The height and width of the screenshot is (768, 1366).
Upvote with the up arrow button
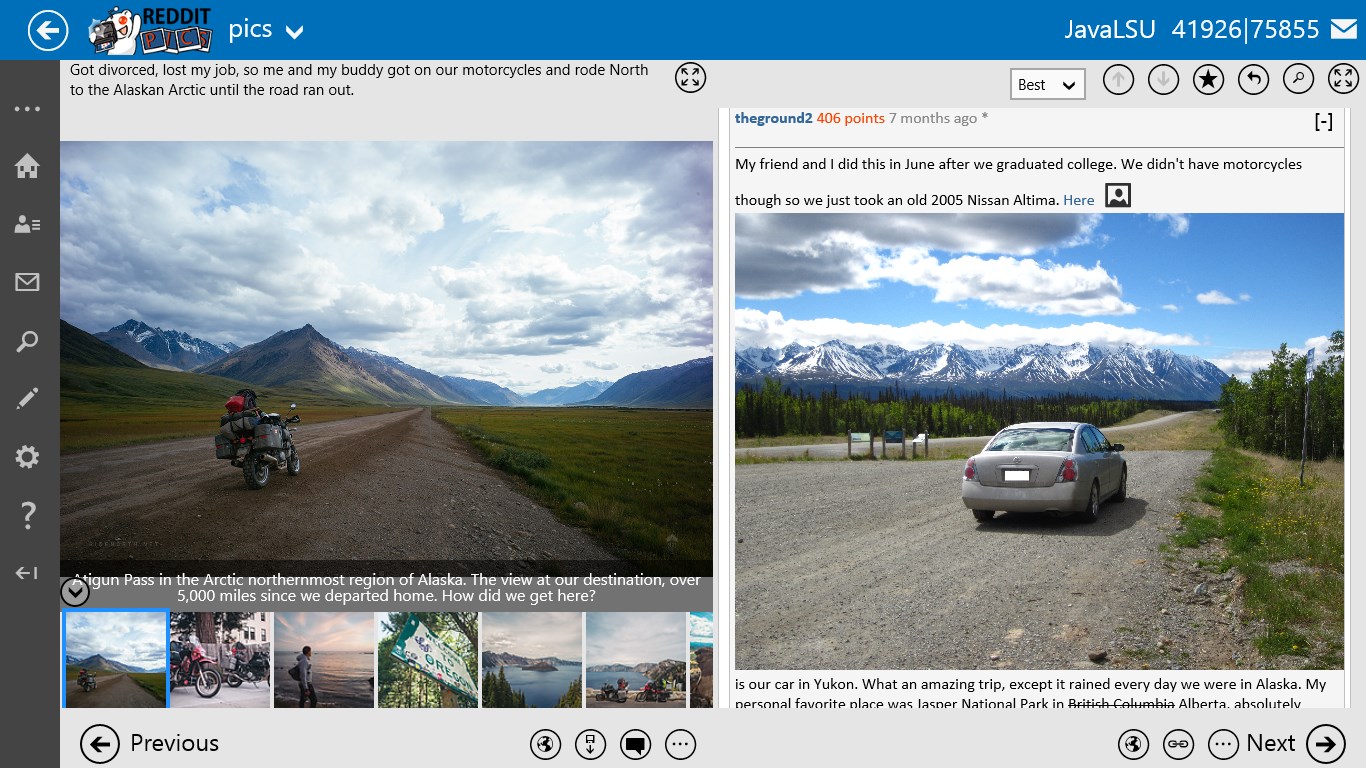click(x=1118, y=79)
